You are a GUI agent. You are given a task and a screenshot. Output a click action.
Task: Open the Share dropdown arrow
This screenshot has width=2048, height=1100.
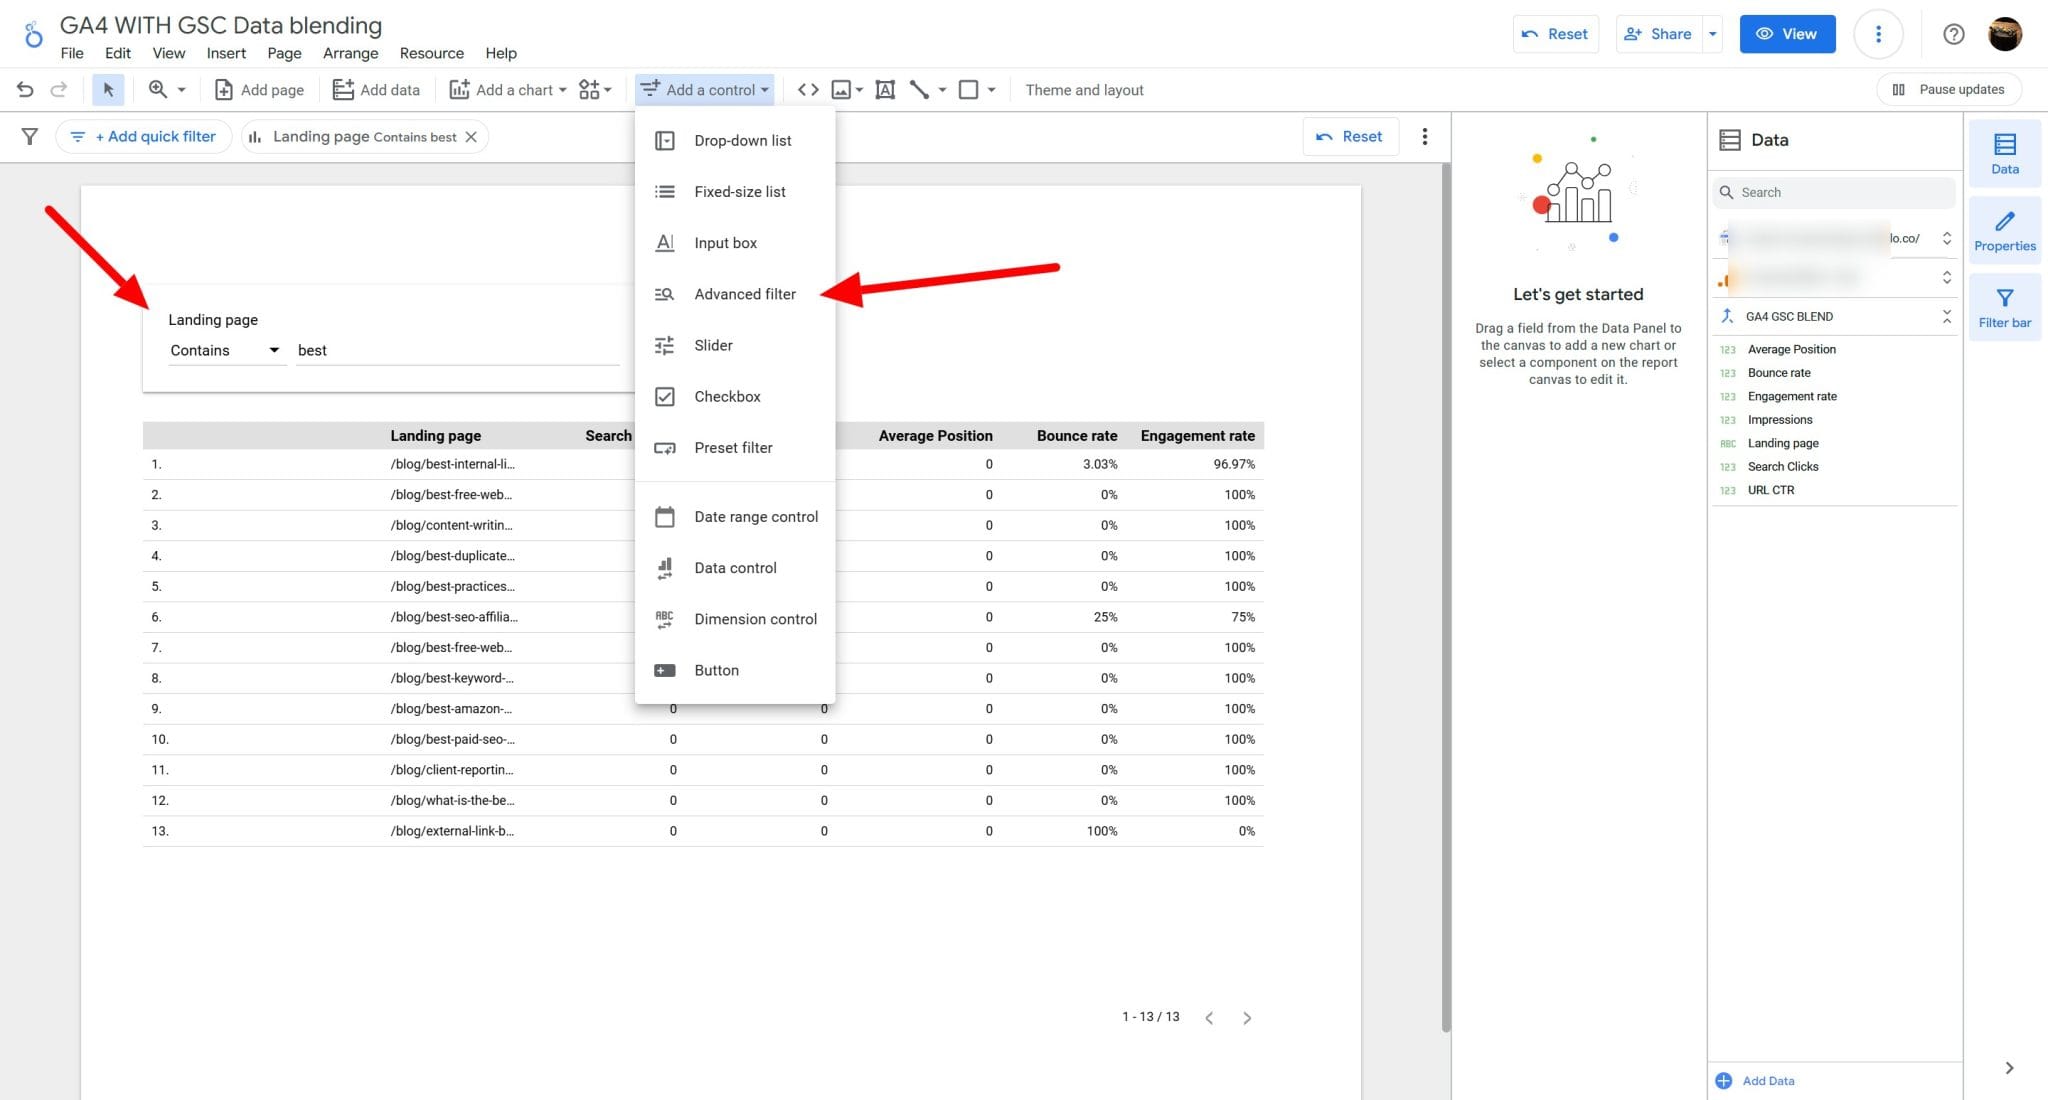[x=1711, y=33]
